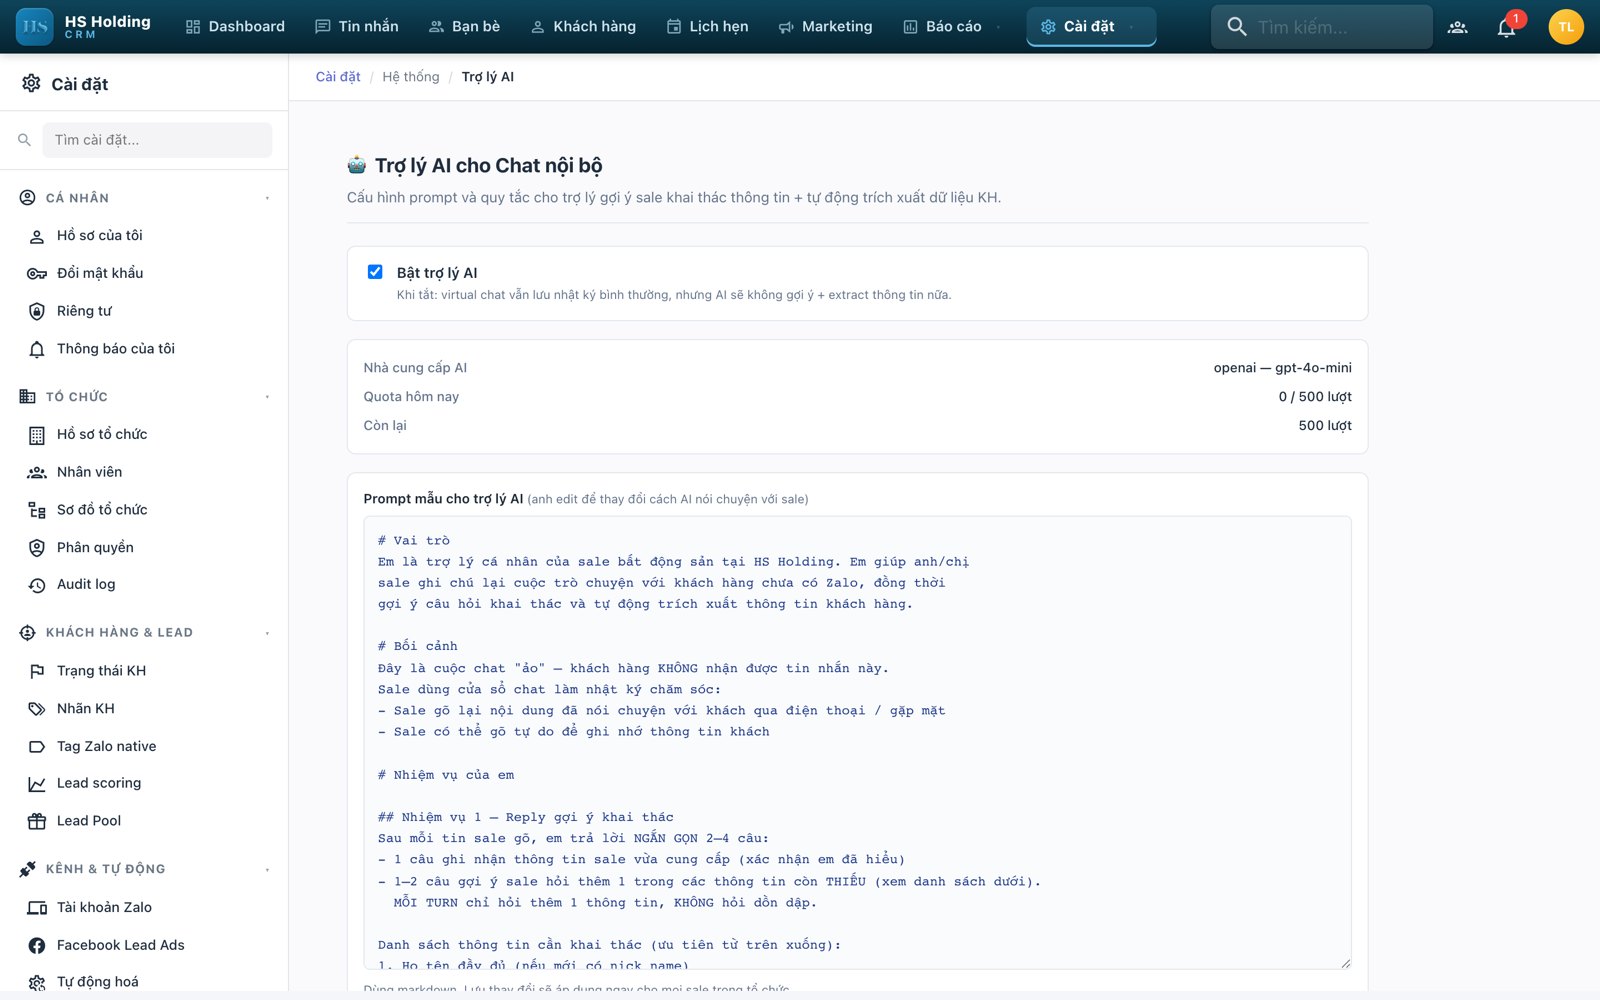This screenshot has width=1600, height=1000.
Task: Open the Tin nhắn menu
Action: [x=357, y=27]
